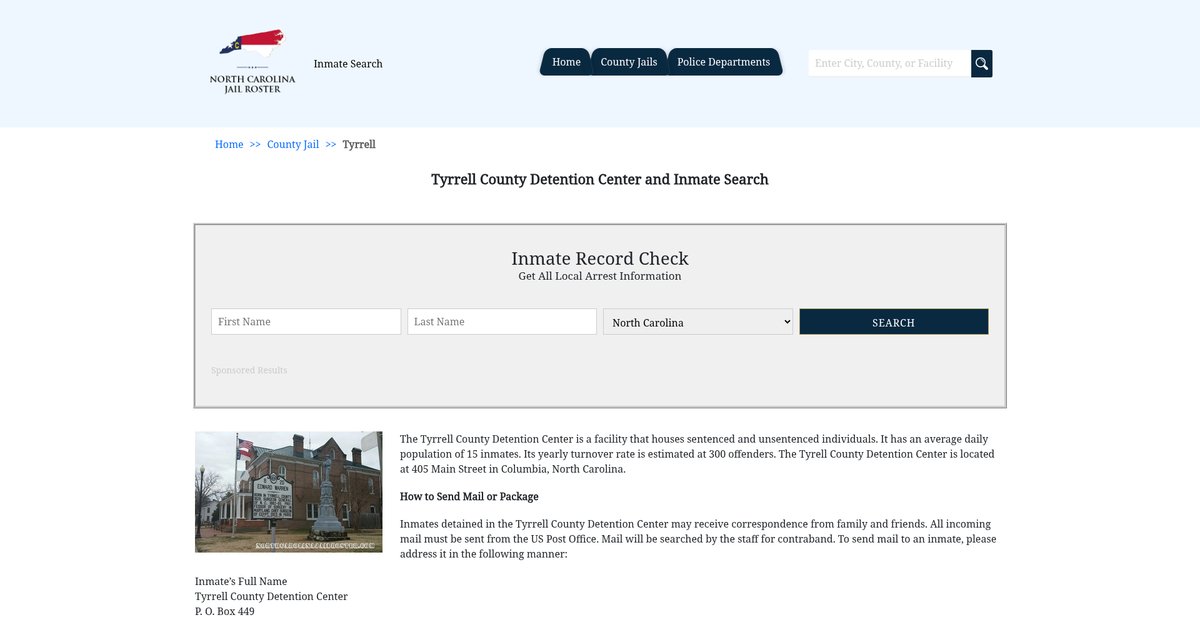Open the County Jails navigation tab

pyautogui.click(x=628, y=62)
